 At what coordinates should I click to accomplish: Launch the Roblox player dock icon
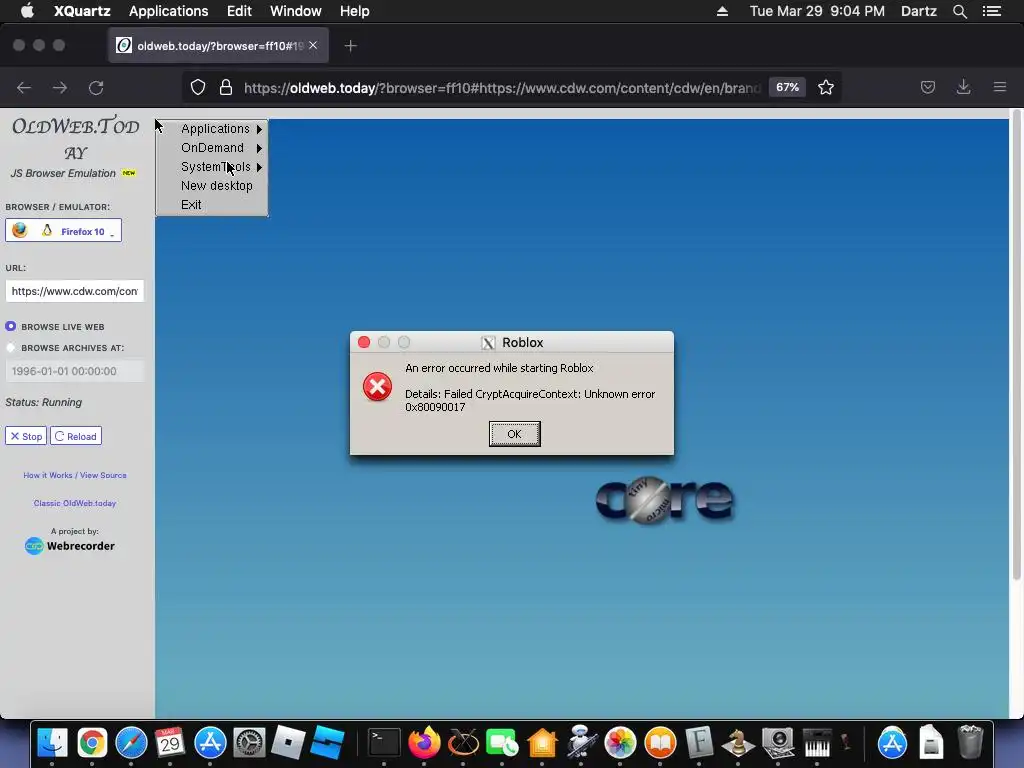click(x=288, y=743)
